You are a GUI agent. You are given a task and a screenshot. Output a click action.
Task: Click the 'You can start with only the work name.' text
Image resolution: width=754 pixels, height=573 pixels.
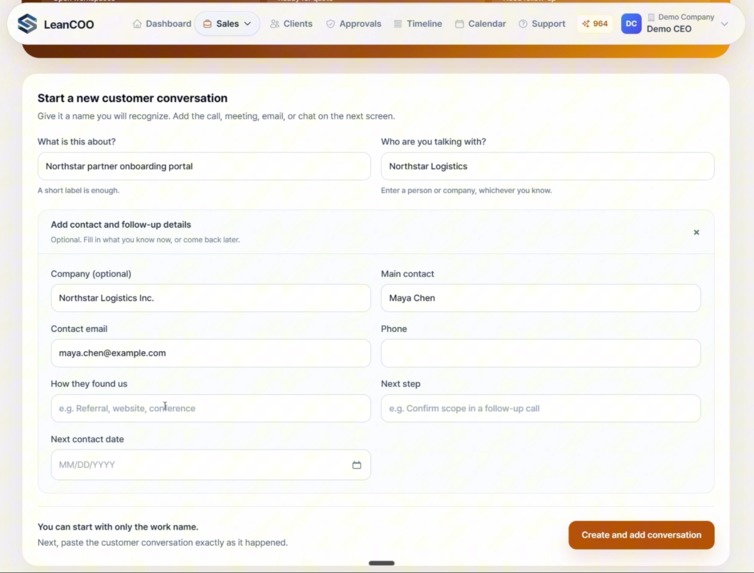118,527
